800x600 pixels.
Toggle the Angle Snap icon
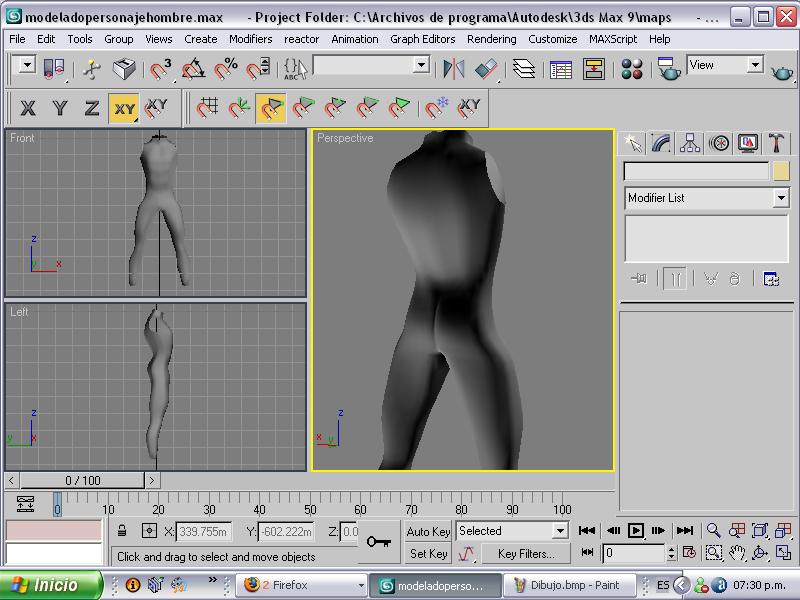pos(193,69)
